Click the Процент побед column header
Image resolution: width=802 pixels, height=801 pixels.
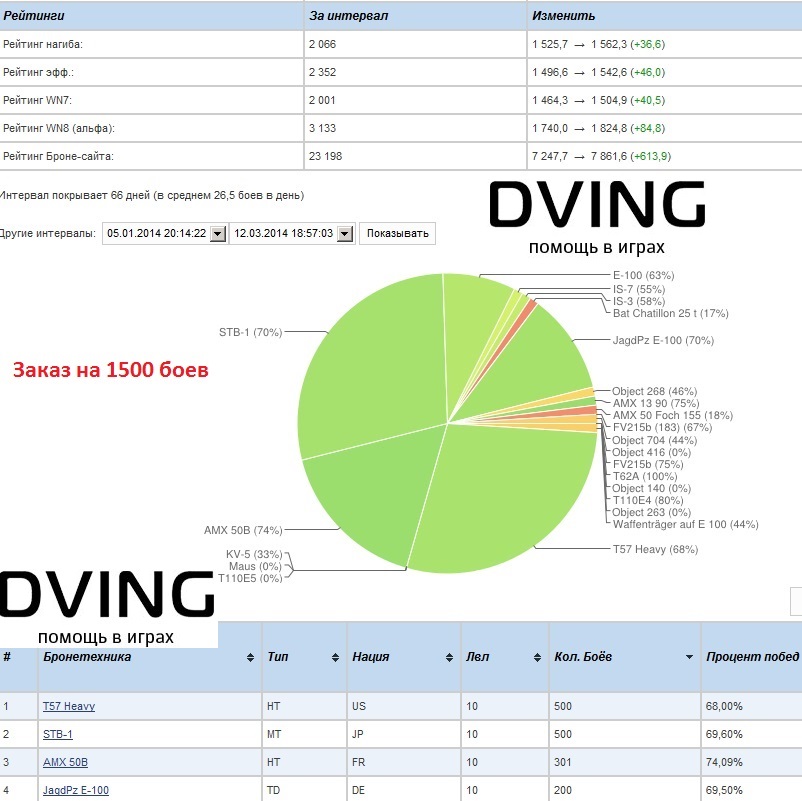(x=752, y=657)
